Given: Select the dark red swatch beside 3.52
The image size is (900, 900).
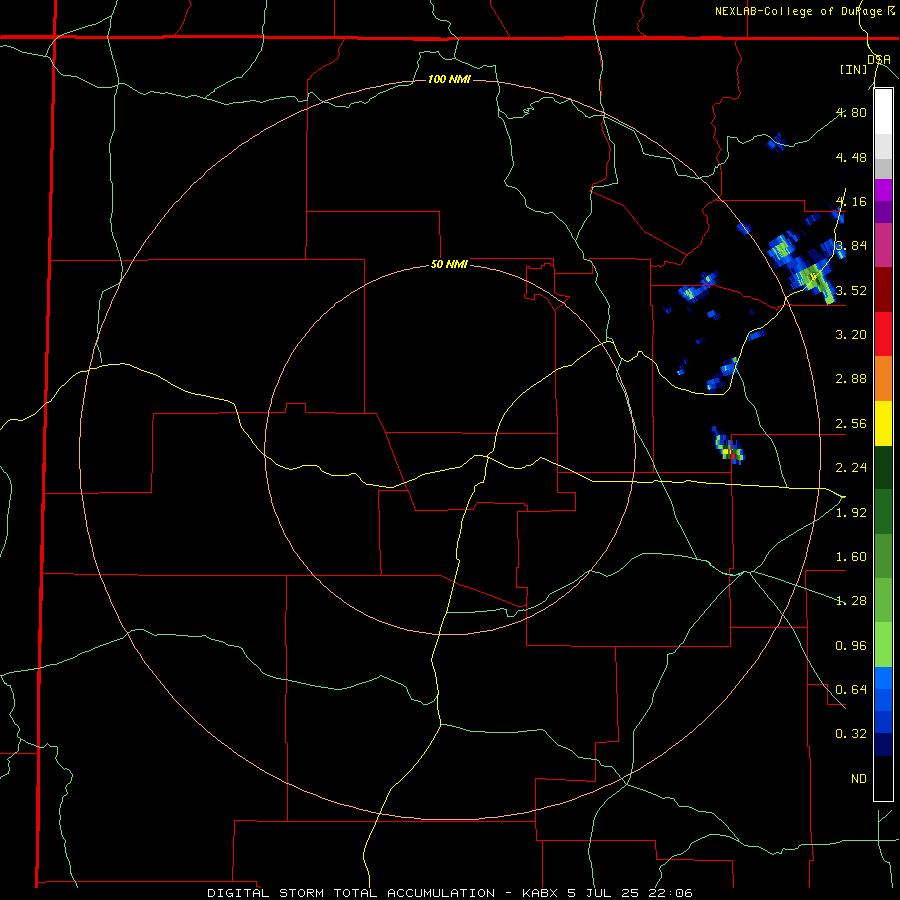Looking at the screenshot, I should (883, 290).
